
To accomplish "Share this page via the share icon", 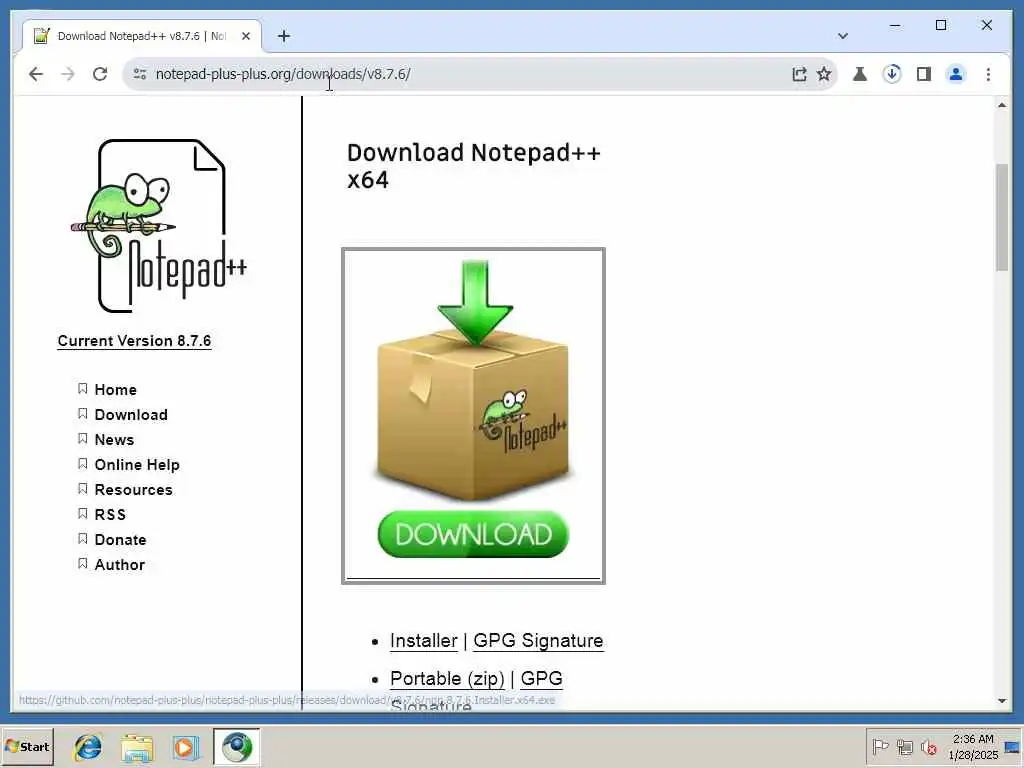I will point(799,74).
